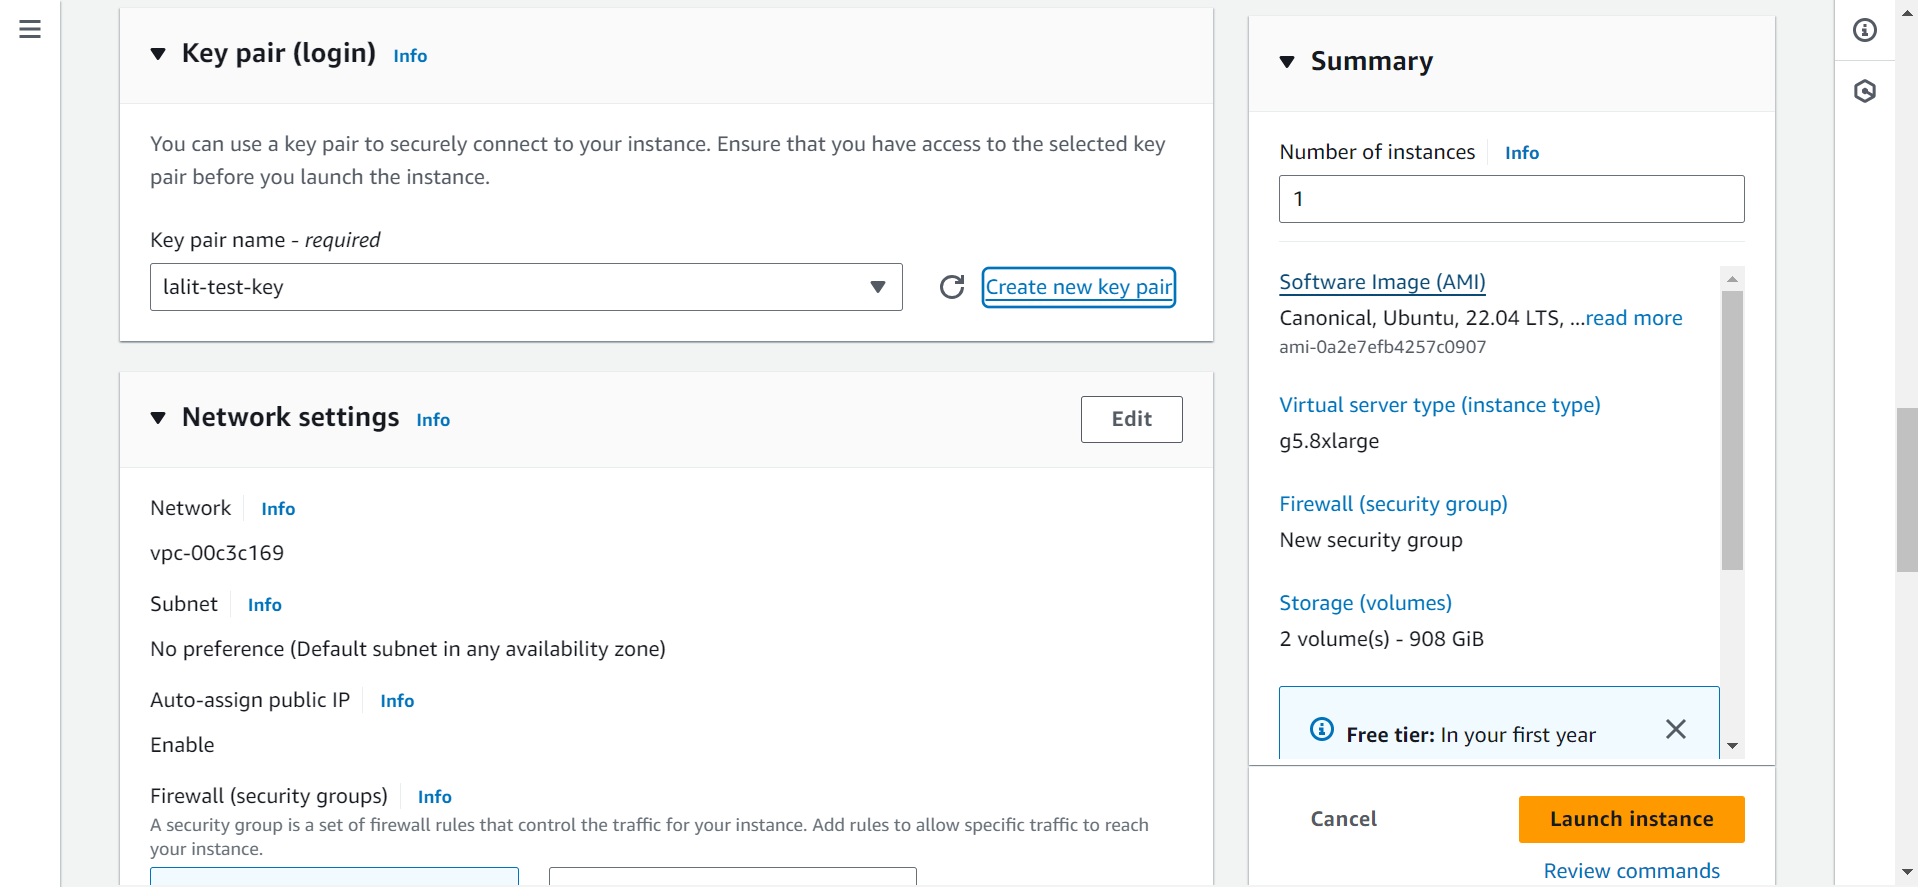Viewport: 1918px width, 887px height.
Task: Open Review commands link
Action: tap(1631, 871)
